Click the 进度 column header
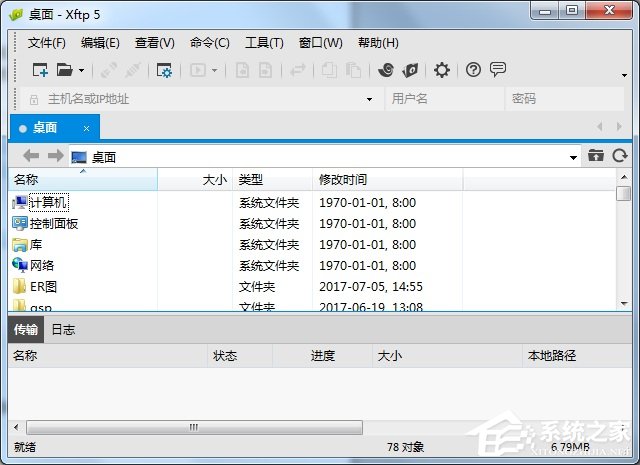 322,356
